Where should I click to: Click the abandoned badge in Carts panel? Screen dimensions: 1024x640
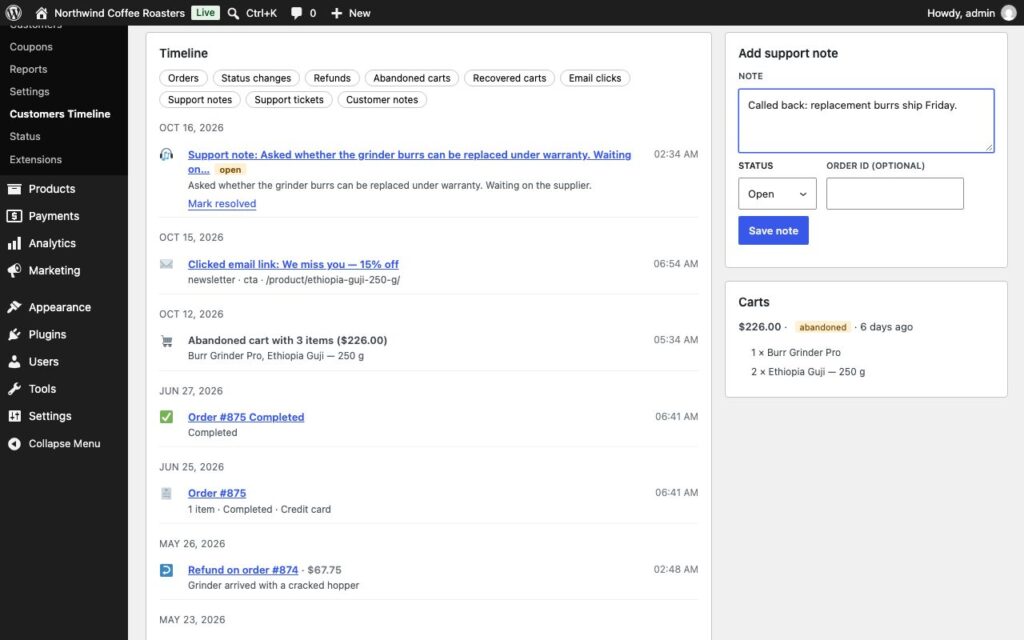click(x=823, y=327)
